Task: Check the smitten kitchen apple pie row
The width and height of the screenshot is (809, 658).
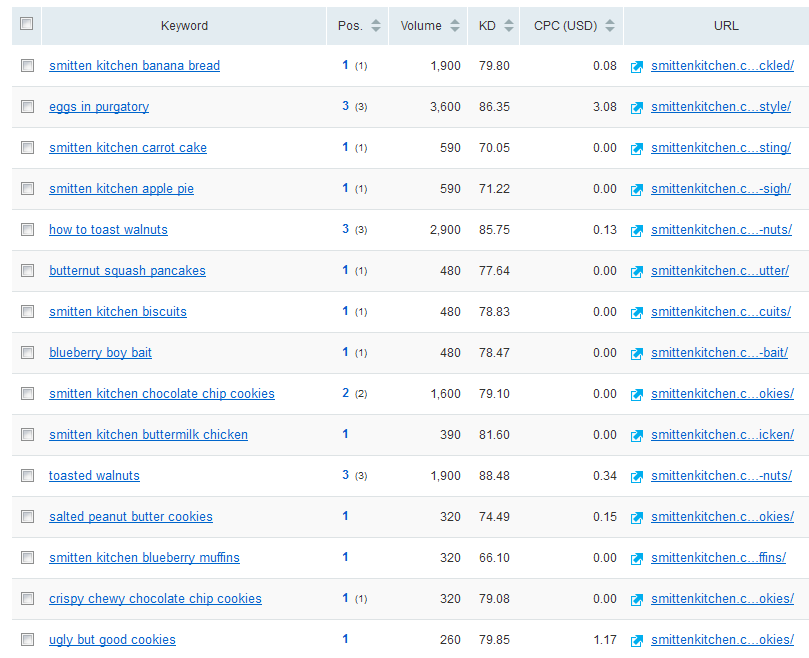Action: [27, 188]
